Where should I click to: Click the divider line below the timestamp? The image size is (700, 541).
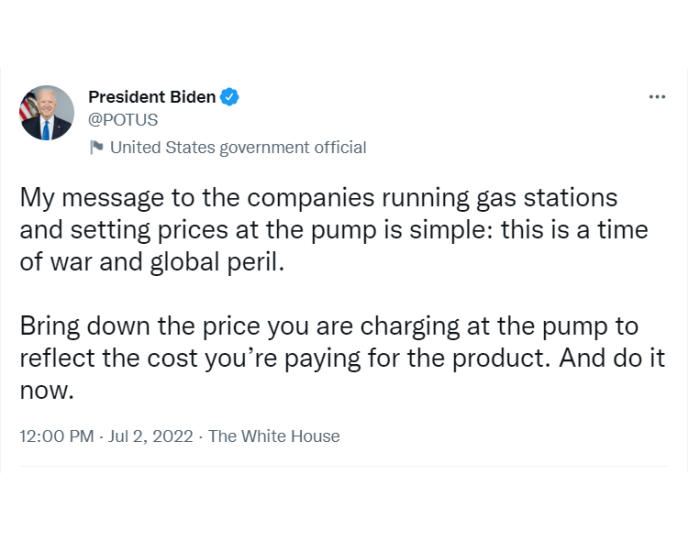coord(343,466)
